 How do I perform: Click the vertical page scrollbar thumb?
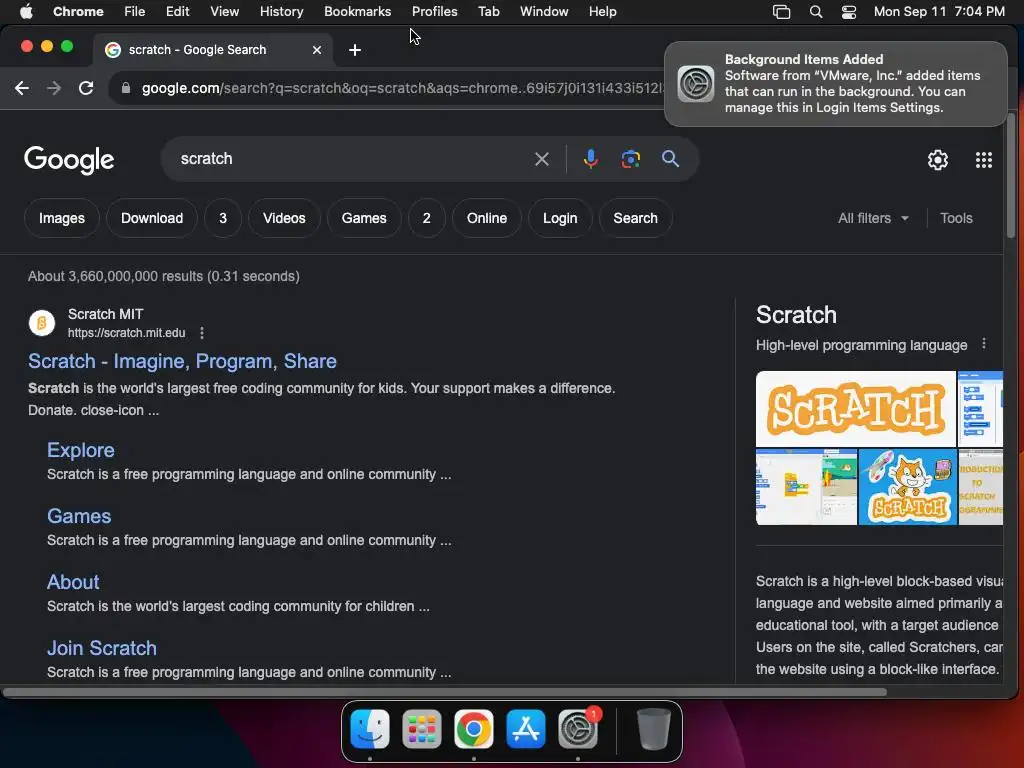1011,176
